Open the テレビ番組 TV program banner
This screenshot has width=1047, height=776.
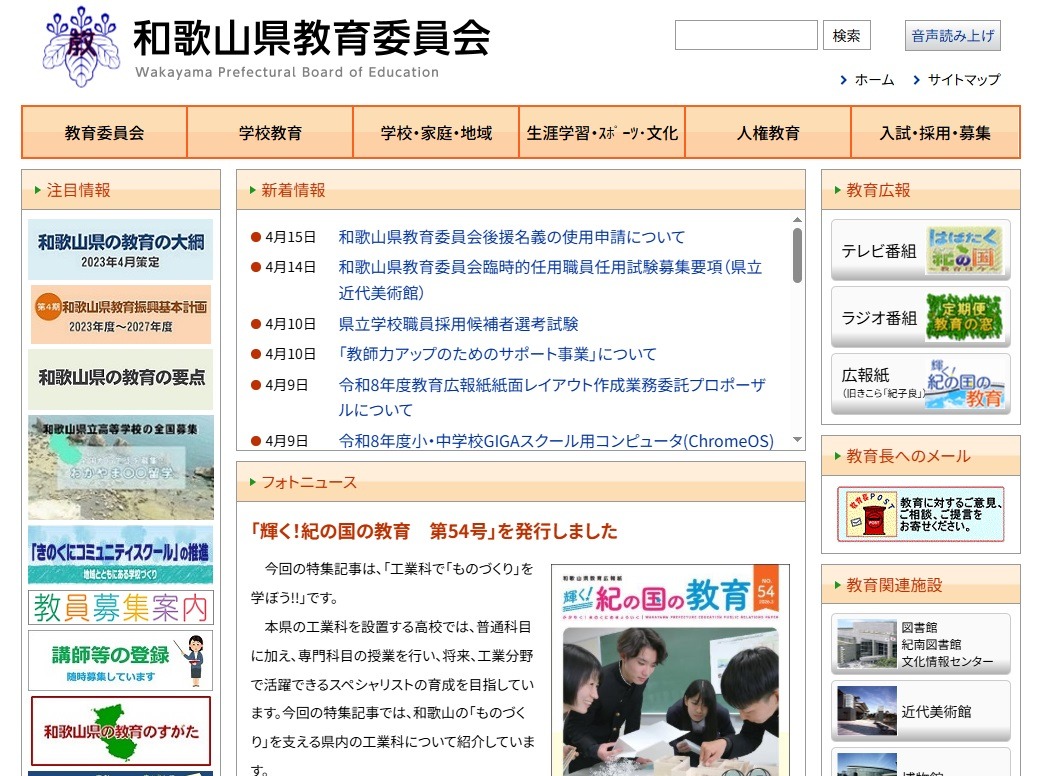[x=920, y=249]
